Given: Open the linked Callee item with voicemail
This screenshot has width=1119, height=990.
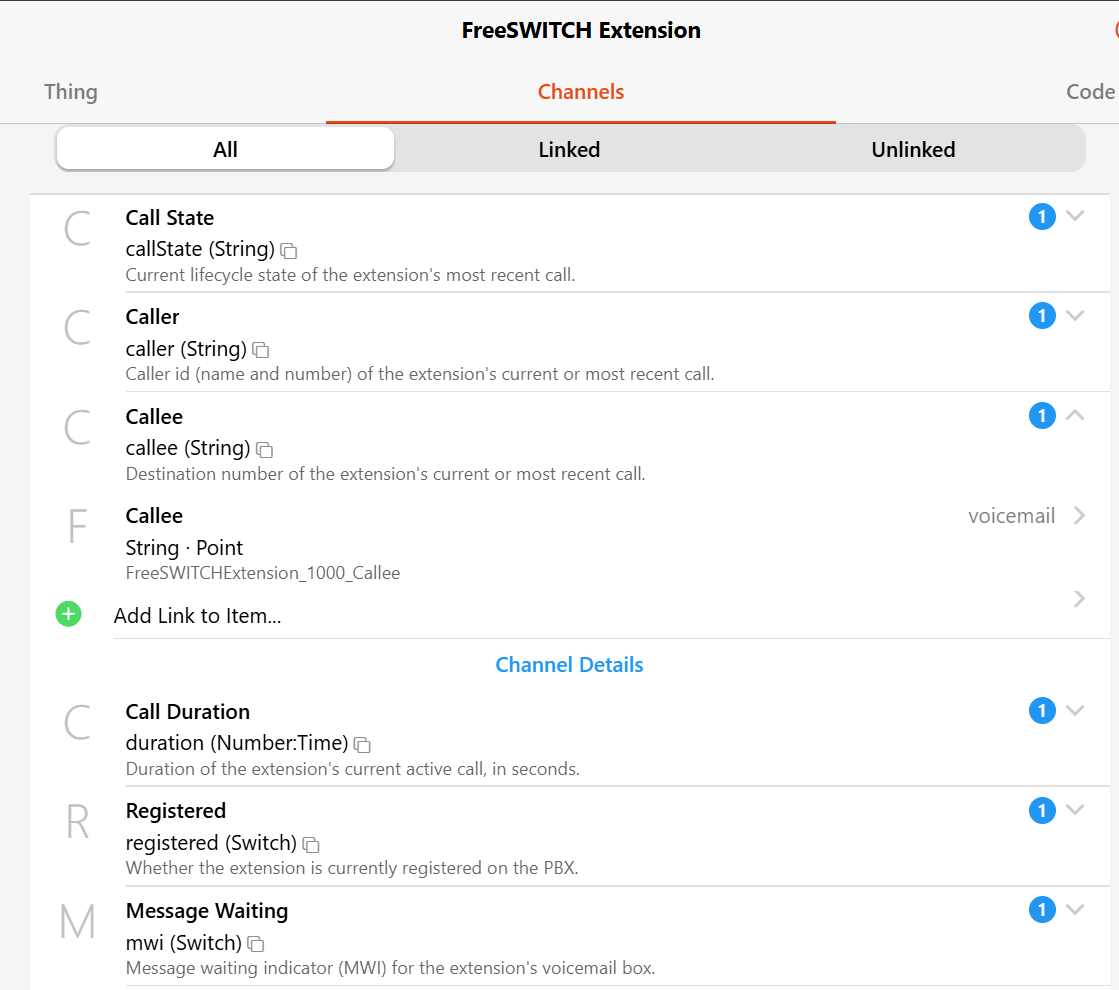Looking at the screenshot, I should coord(569,543).
